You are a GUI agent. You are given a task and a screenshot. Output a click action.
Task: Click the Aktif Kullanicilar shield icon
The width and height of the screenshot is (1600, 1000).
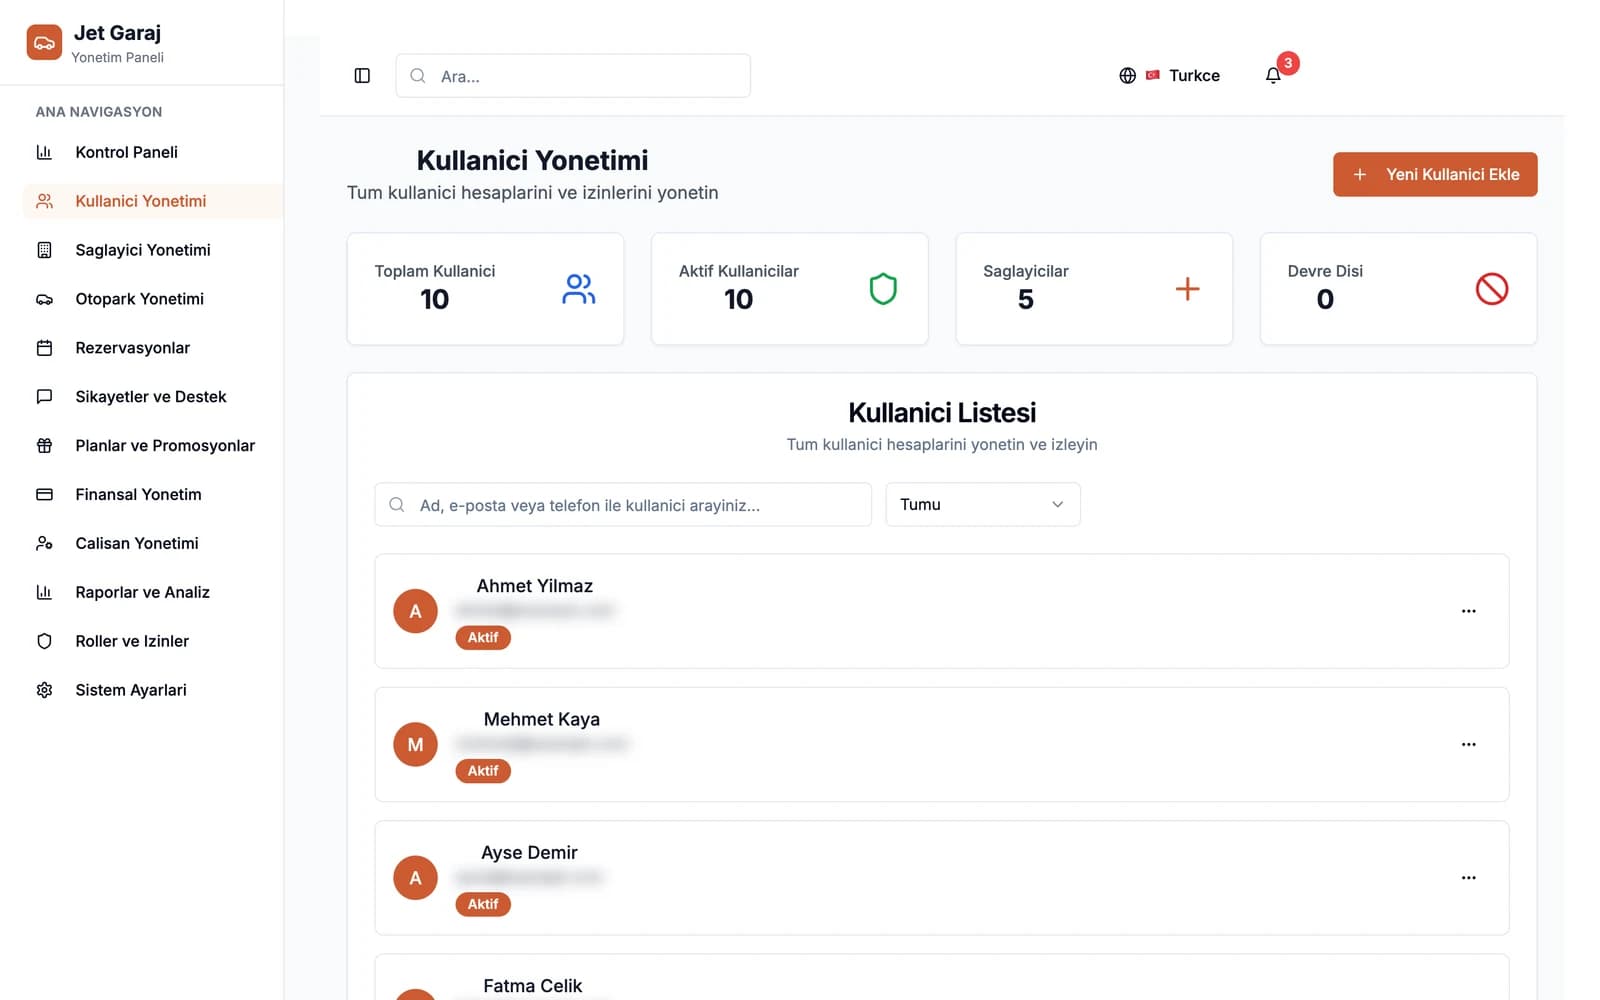point(883,289)
